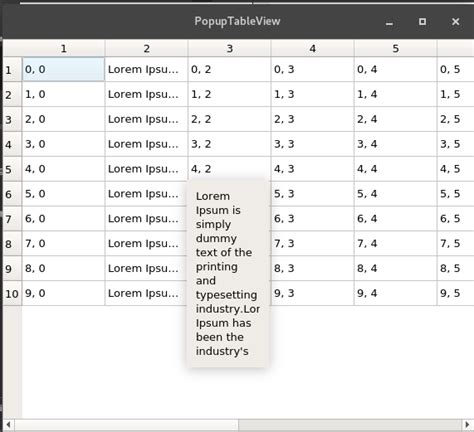Select column header 1

pos(63,49)
